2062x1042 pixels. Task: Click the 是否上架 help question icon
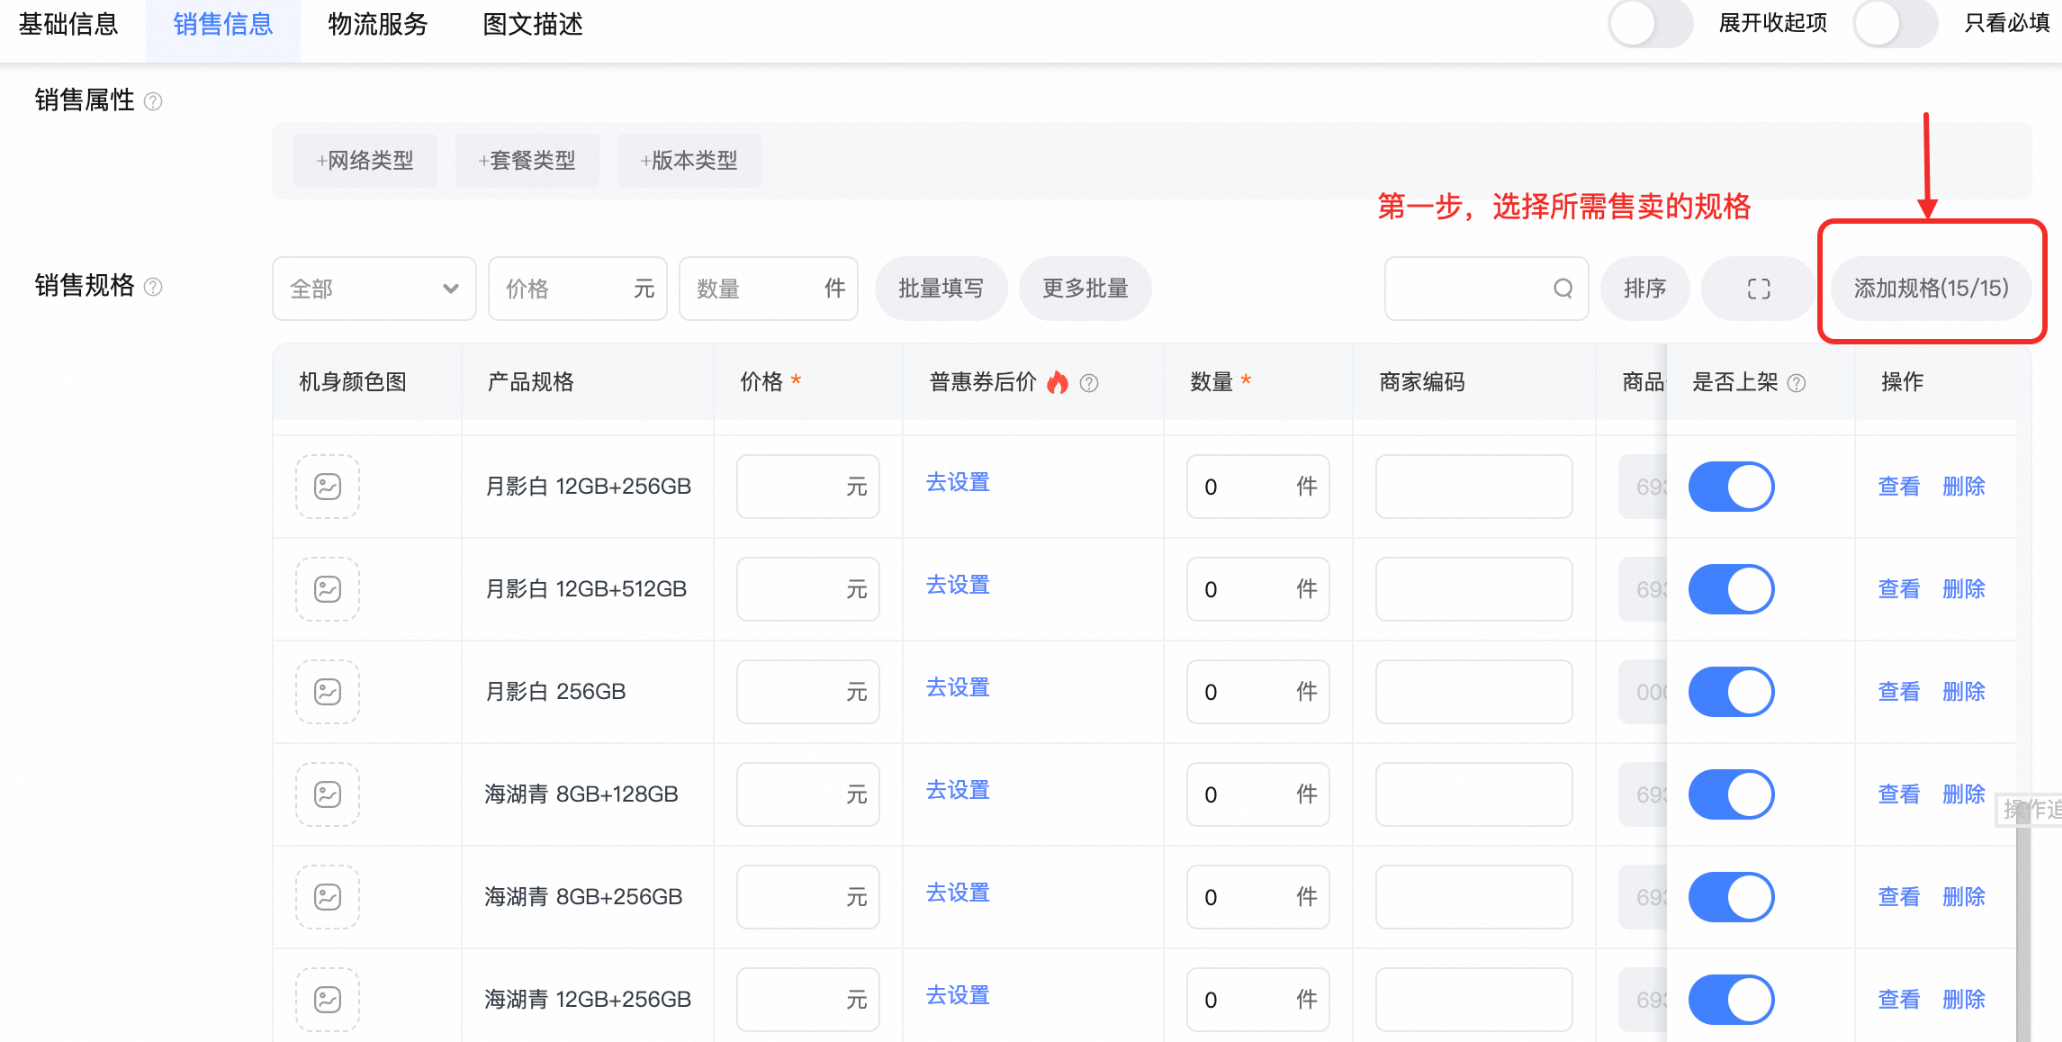pos(1797,383)
